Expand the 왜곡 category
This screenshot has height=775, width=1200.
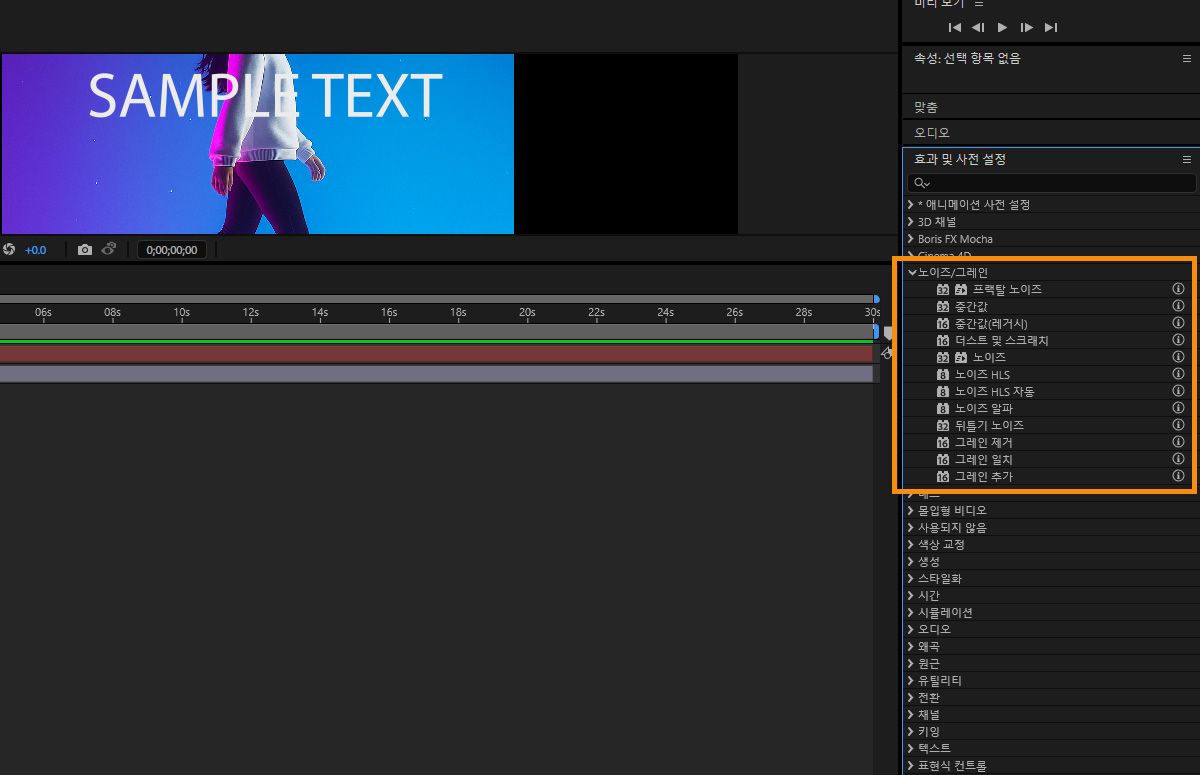coord(911,646)
